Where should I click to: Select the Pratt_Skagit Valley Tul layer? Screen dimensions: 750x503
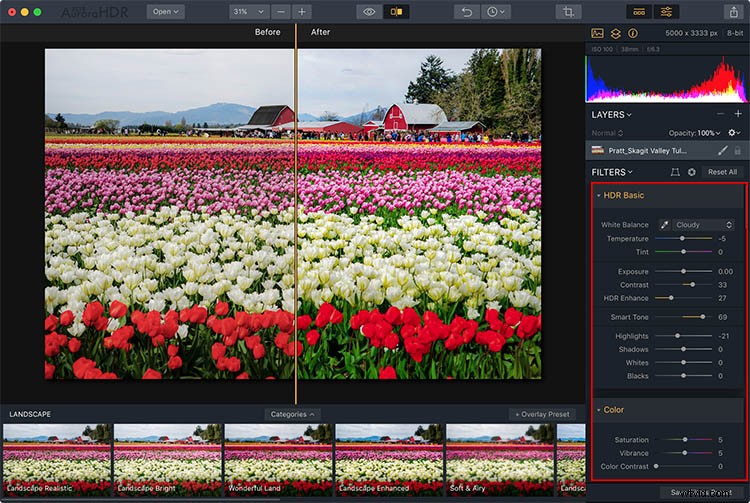click(x=666, y=151)
